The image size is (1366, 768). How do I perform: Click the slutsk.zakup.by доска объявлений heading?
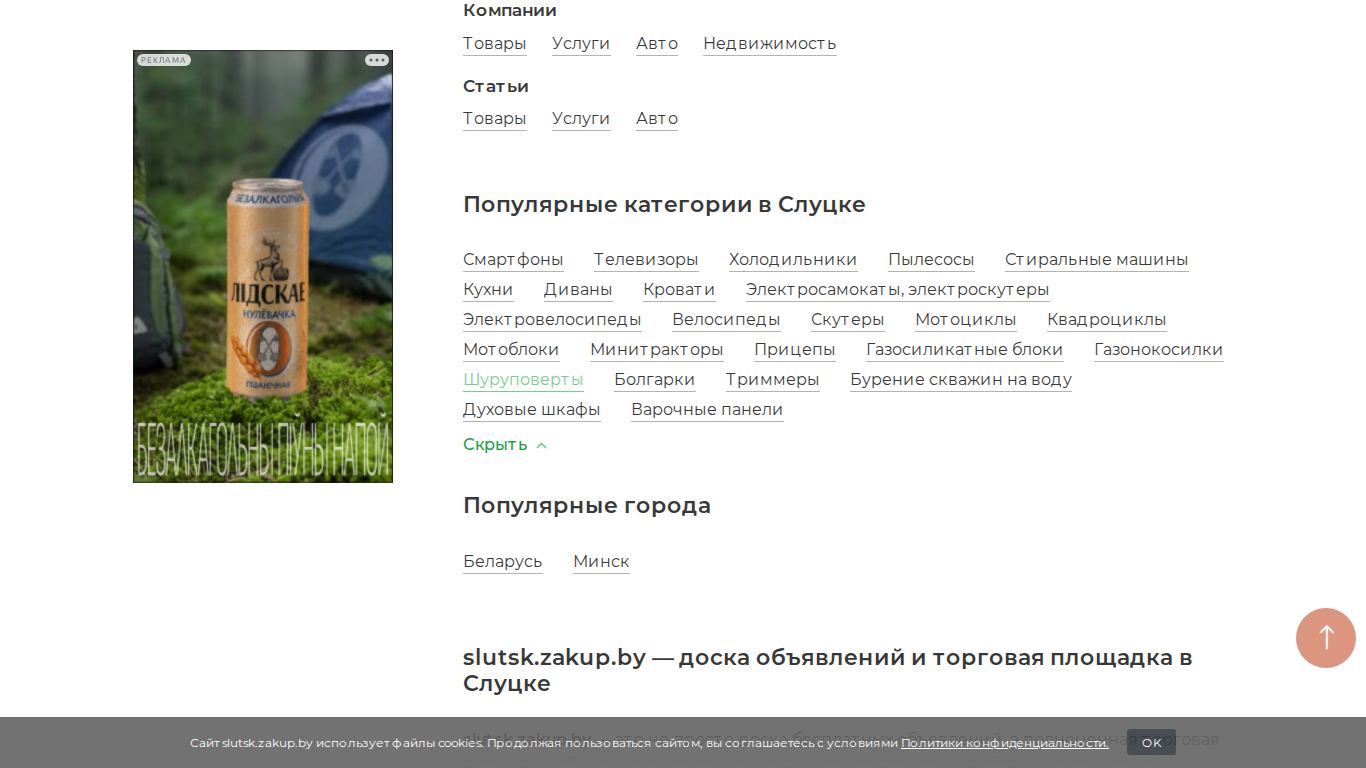click(x=828, y=671)
